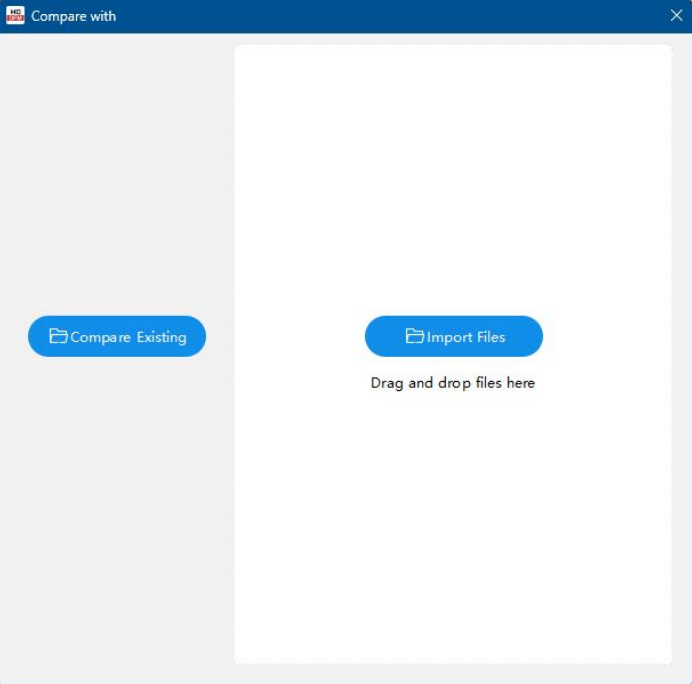Screen dimensions: 692x684
Task: Click the folder icon on Compare Existing
Action: (58, 337)
